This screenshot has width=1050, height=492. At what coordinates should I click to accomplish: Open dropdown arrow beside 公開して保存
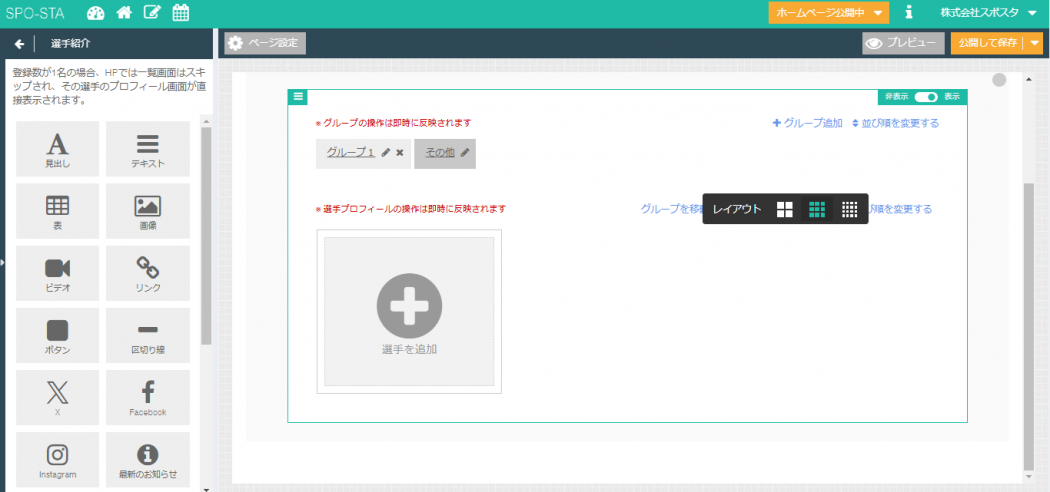[1035, 43]
